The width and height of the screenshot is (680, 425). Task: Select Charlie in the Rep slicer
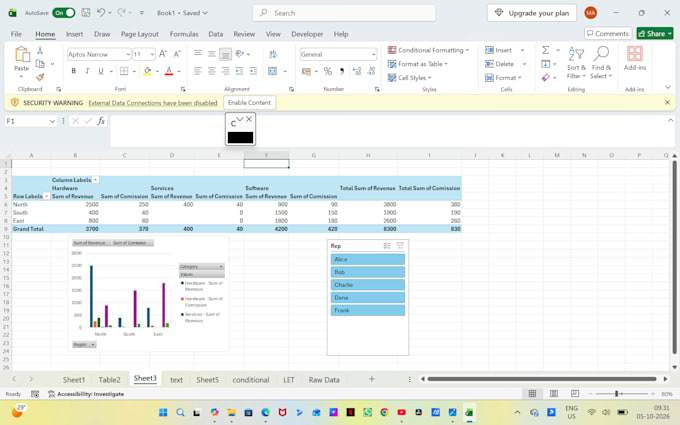368,285
